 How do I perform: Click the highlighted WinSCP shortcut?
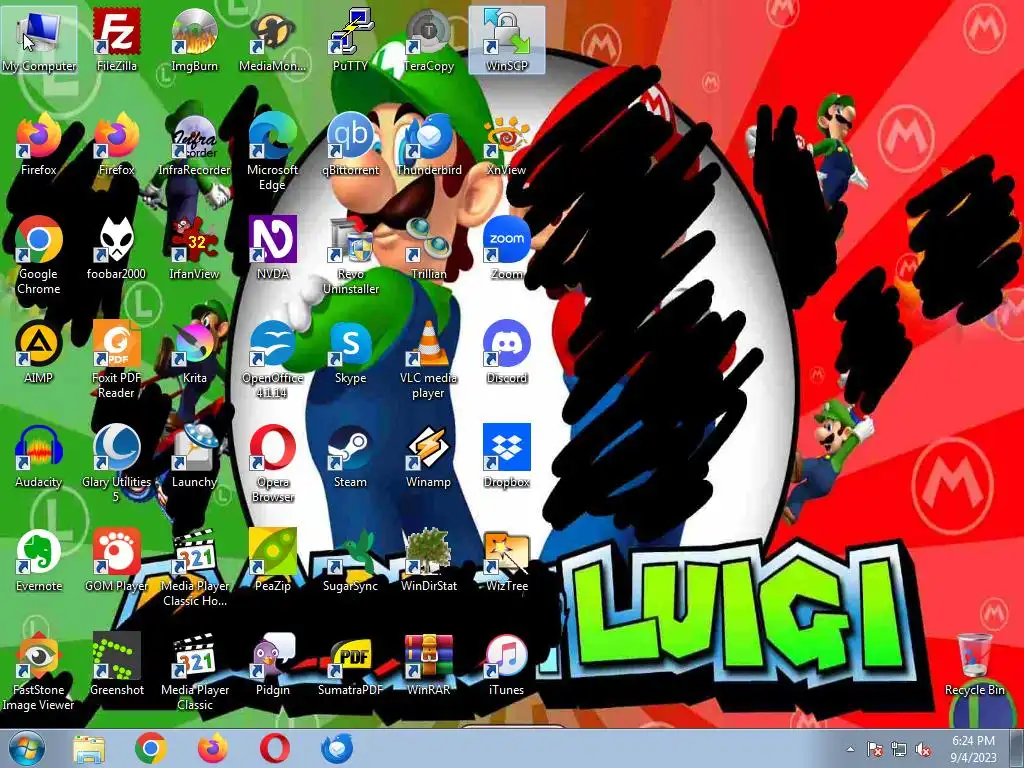pos(507,40)
